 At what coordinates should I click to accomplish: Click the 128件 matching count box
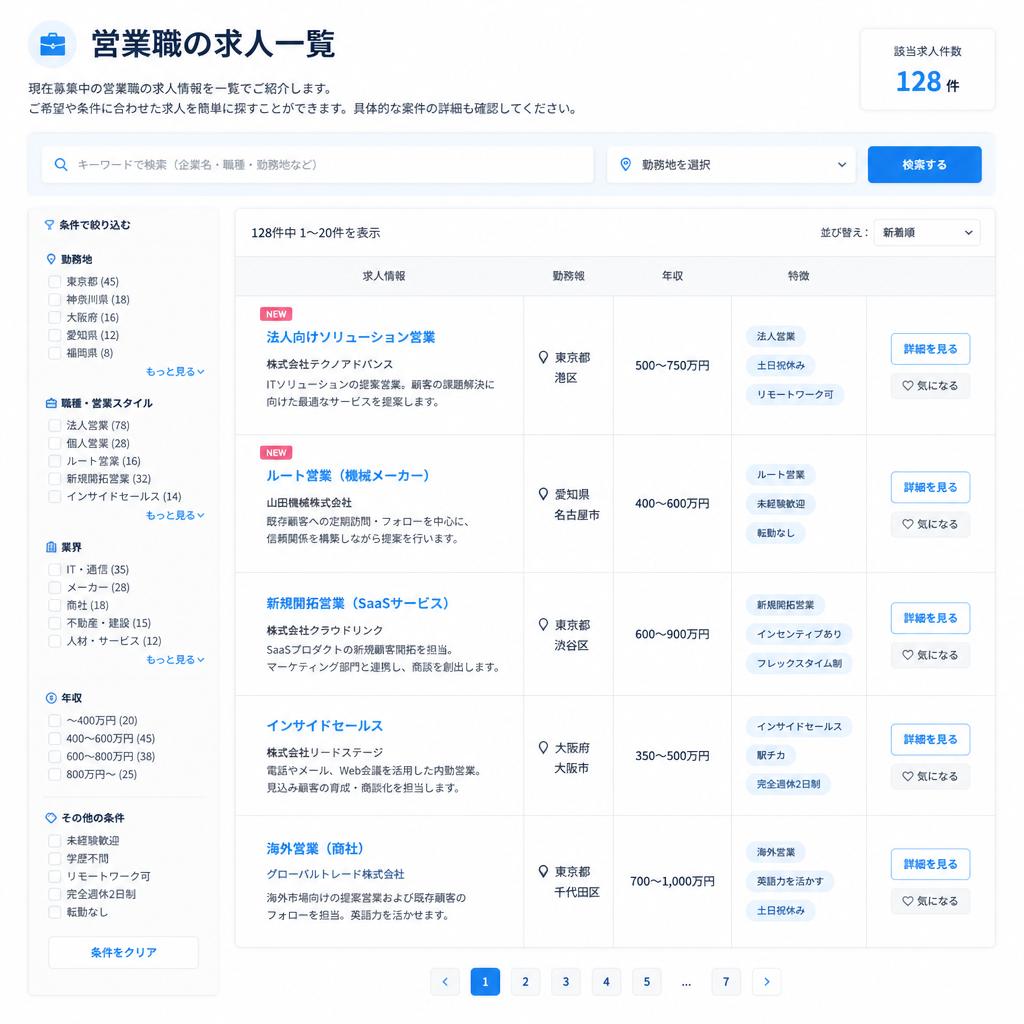tap(927, 69)
